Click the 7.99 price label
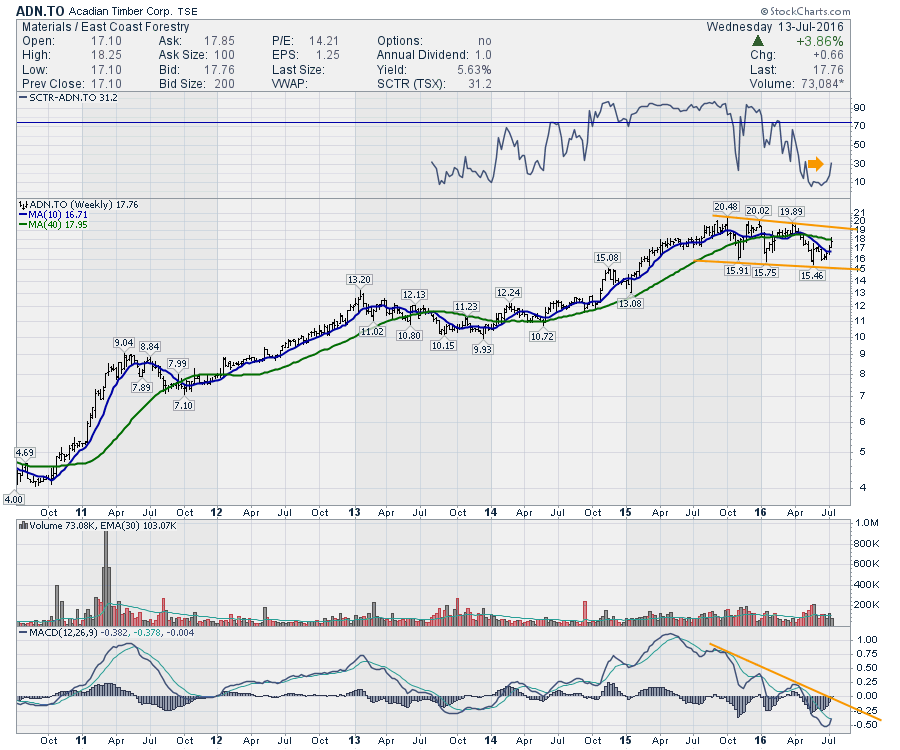900x750 pixels. pyautogui.click(x=177, y=363)
